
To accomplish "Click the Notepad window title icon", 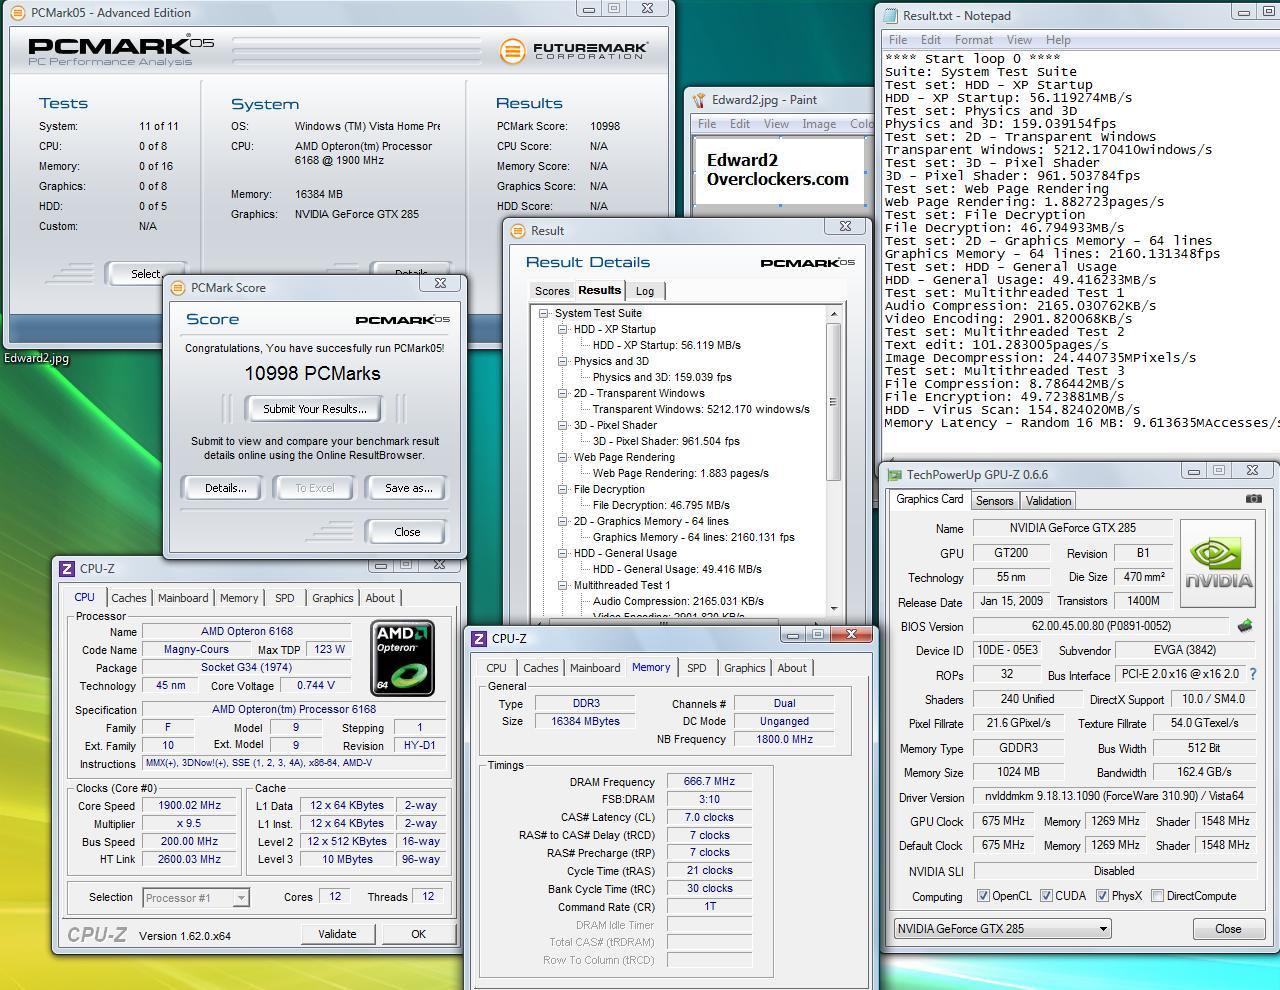I will 890,16.
